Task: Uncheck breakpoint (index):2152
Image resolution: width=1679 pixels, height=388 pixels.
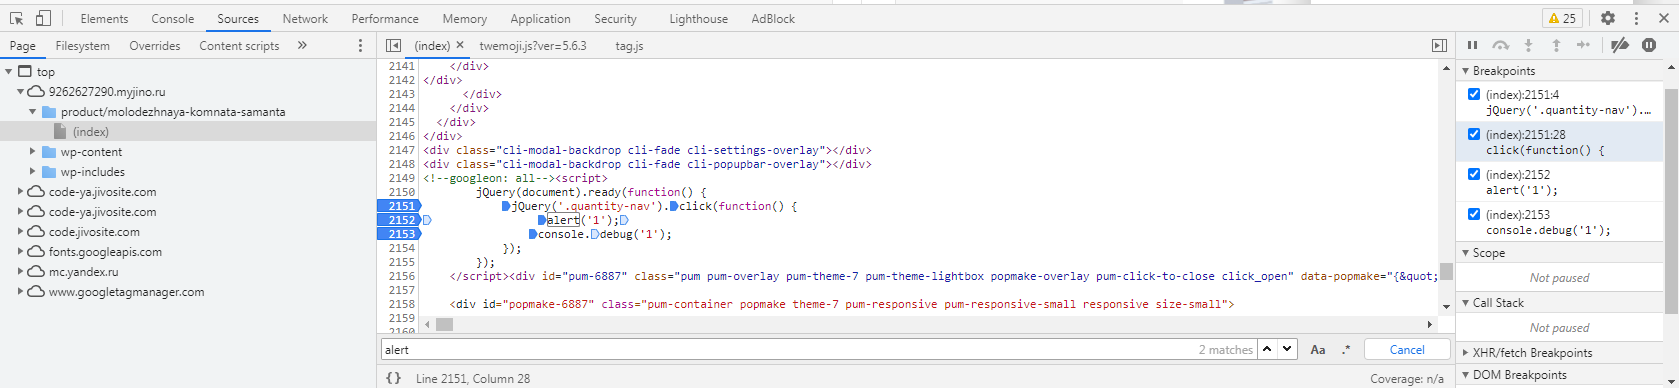Action: [1474, 174]
